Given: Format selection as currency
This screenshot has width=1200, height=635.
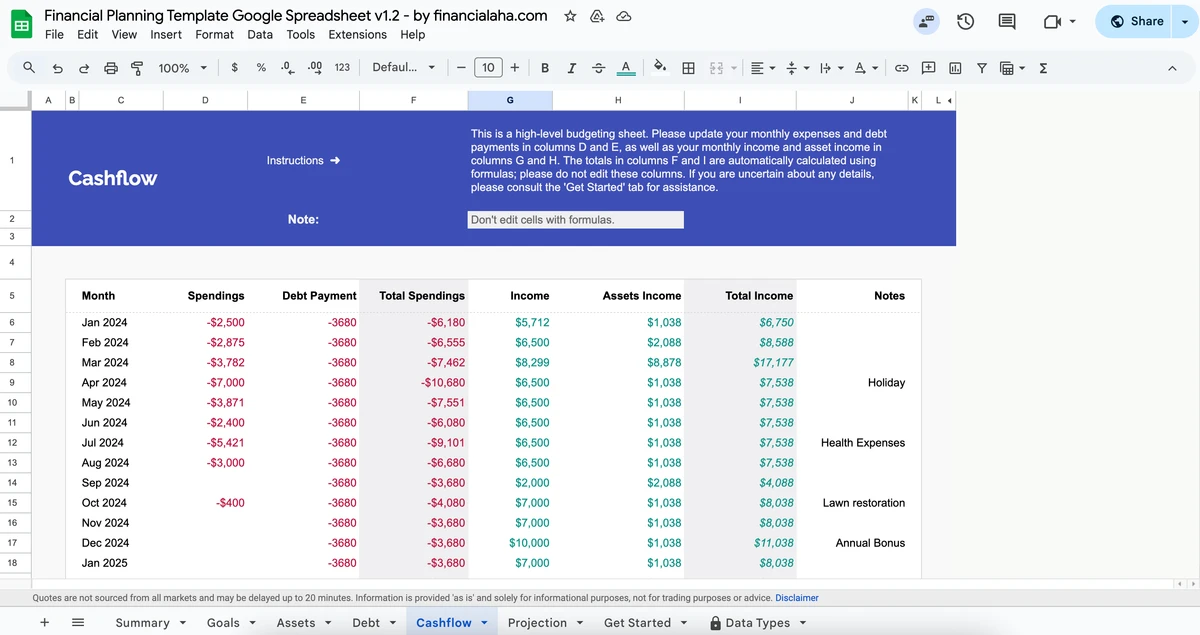Looking at the screenshot, I should pyautogui.click(x=234, y=67).
